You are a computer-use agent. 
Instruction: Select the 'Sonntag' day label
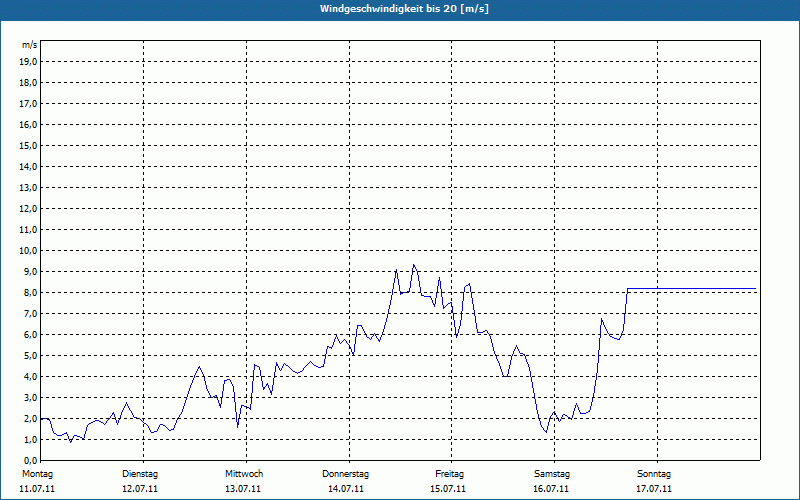[x=654, y=474]
